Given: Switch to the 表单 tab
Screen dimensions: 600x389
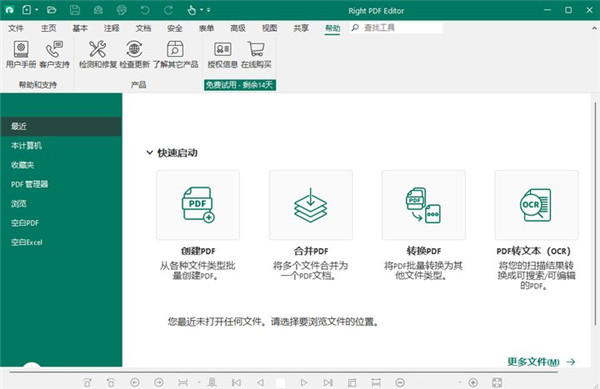Looking at the screenshot, I should click(207, 28).
